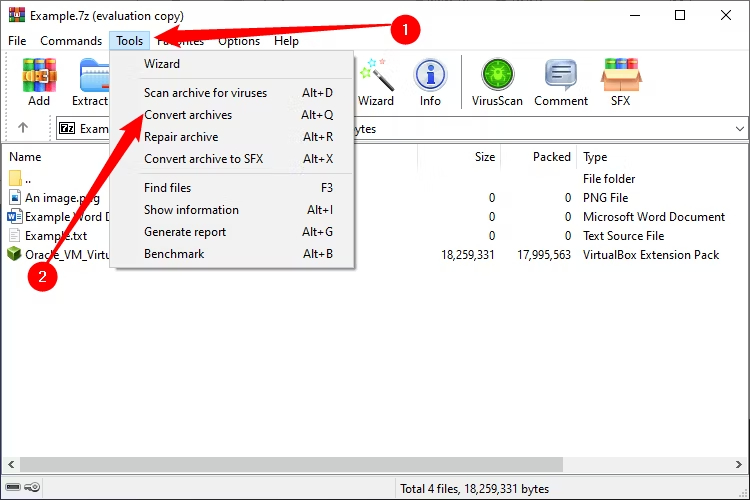750x500 pixels.
Task: Select Convert archives menu entry
Action: 232,115
